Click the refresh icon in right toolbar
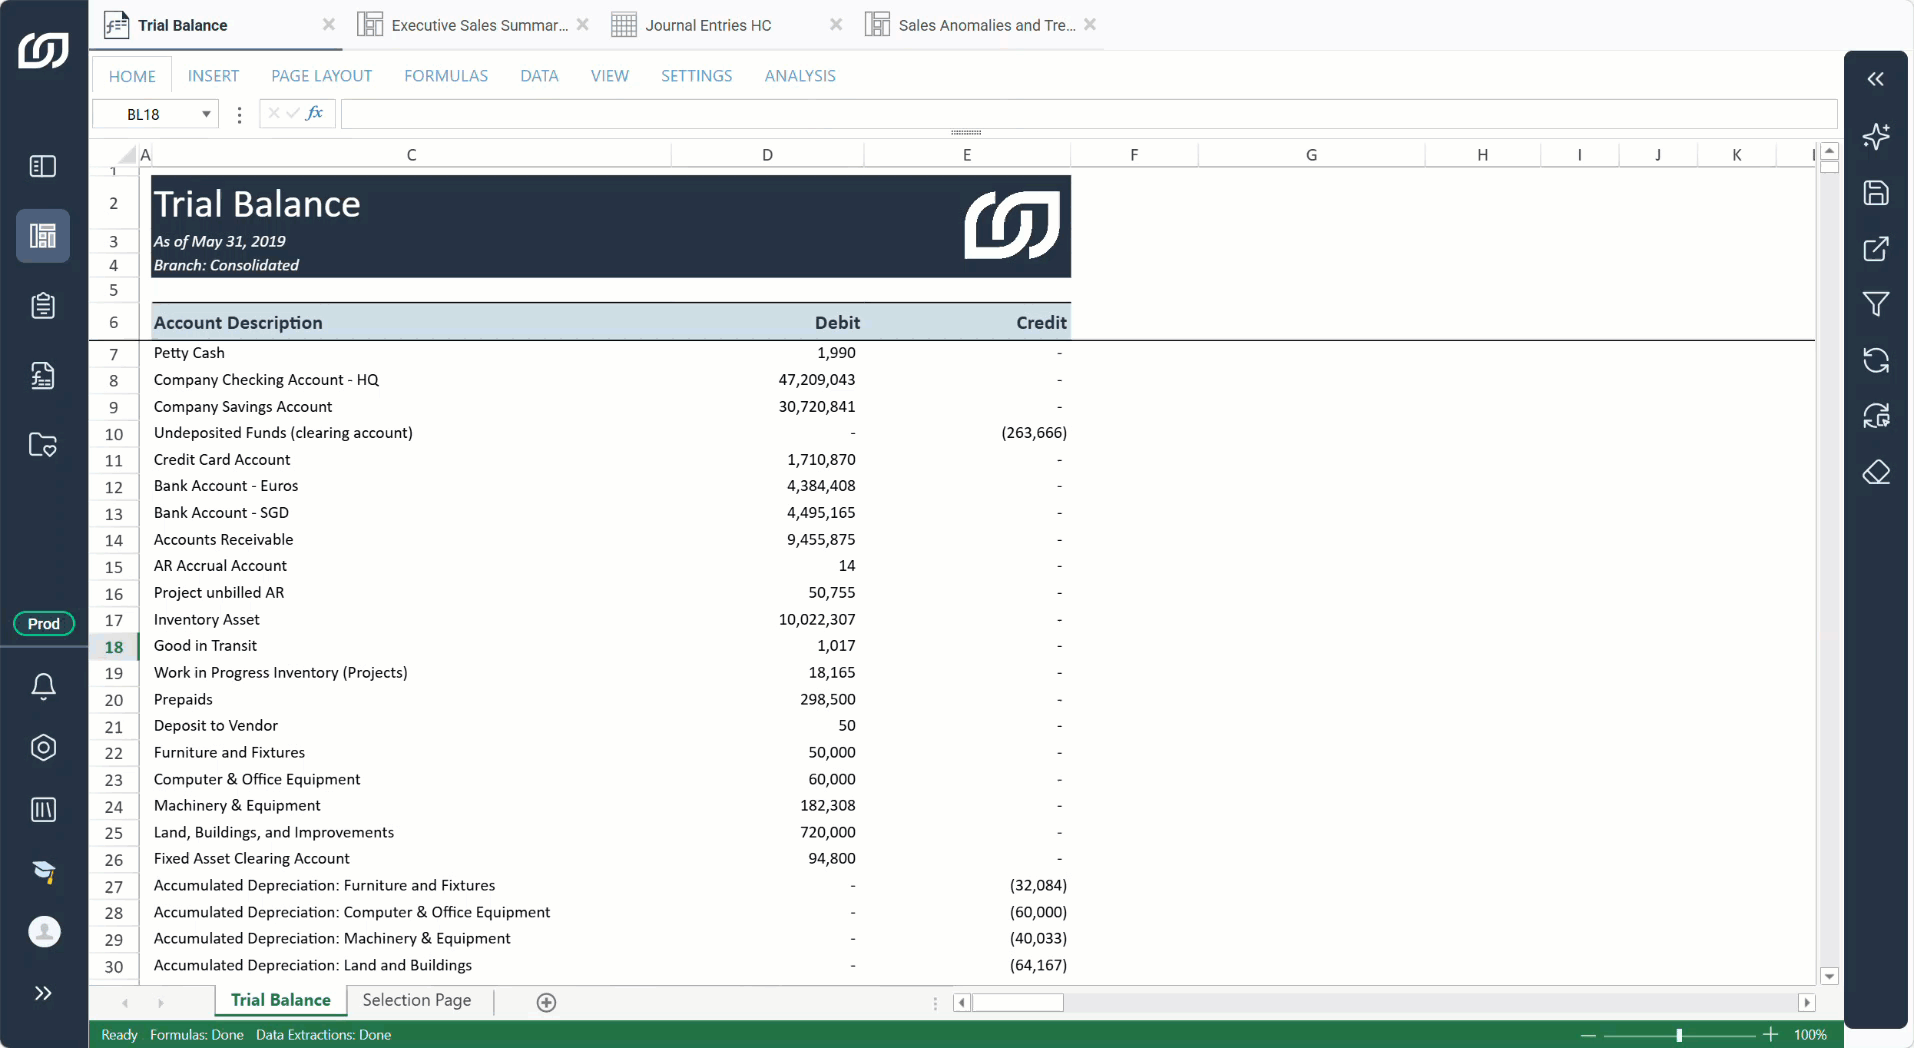This screenshot has height=1048, width=1914. pos(1876,360)
